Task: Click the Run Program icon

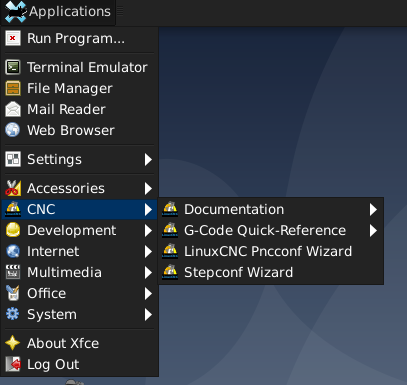Action: [x=13, y=38]
